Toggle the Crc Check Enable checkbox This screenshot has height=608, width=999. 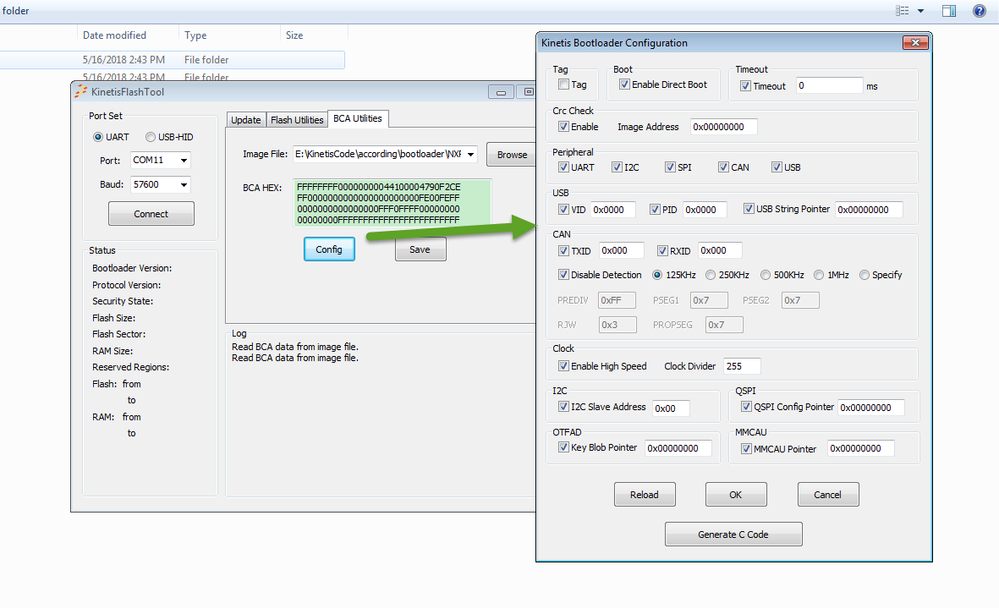click(563, 127)
